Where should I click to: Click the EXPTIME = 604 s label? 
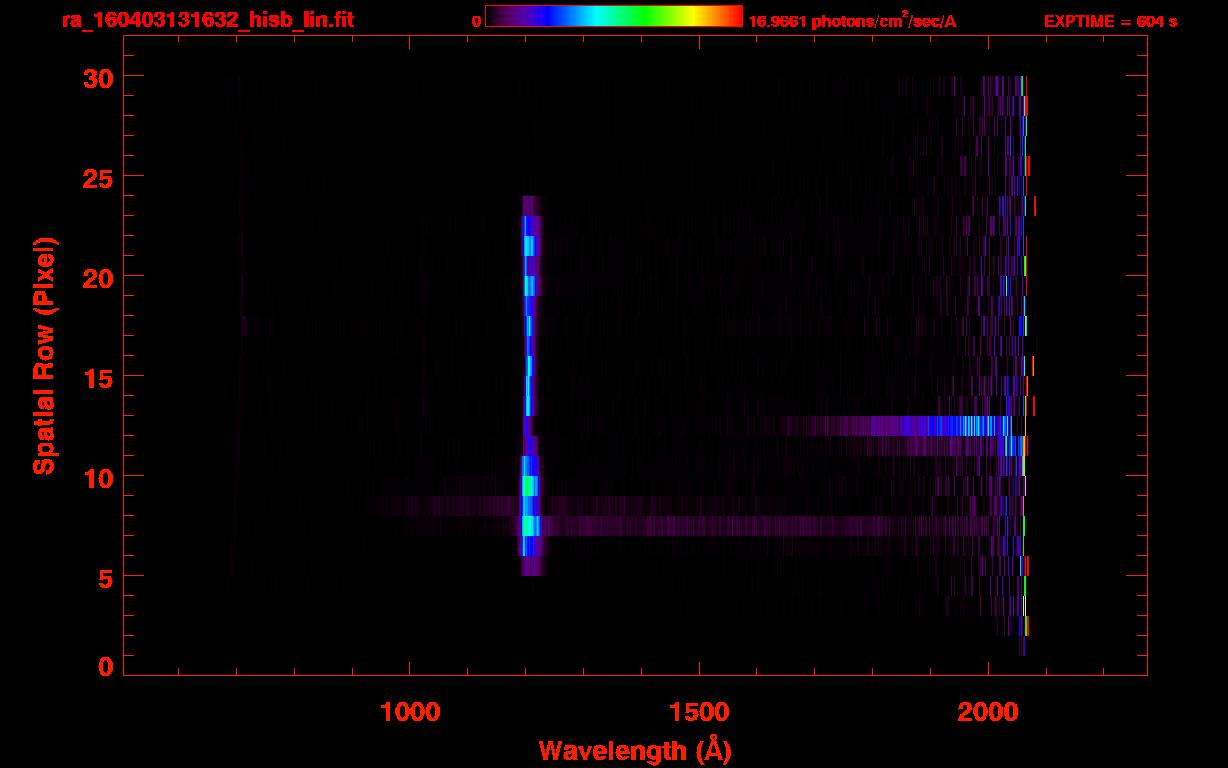coord(1110,21)
